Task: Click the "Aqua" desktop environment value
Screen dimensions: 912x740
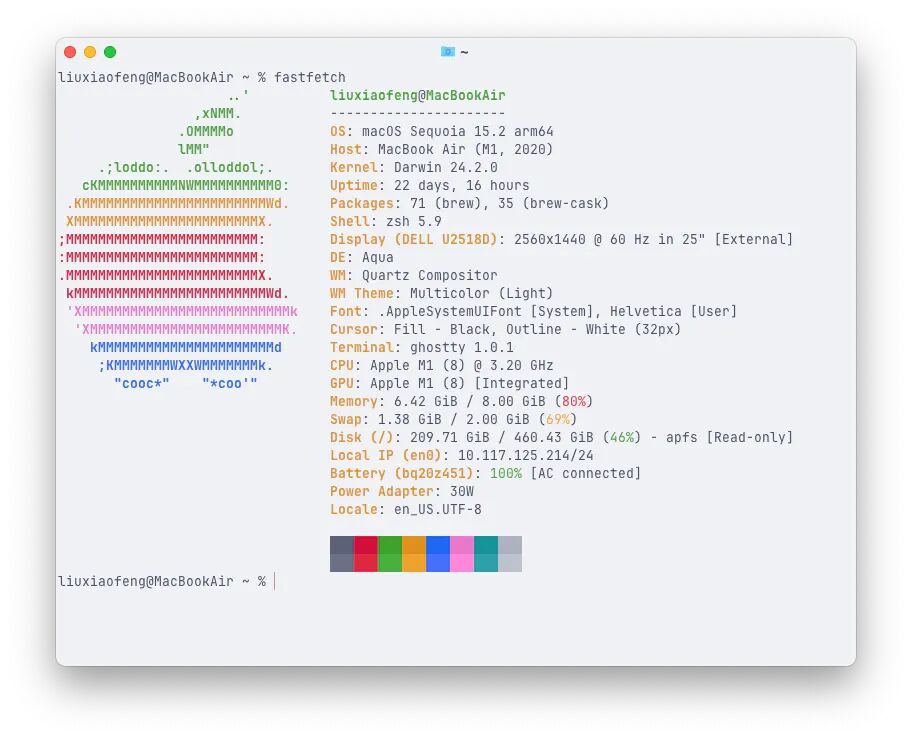Action: pos(377,258)
